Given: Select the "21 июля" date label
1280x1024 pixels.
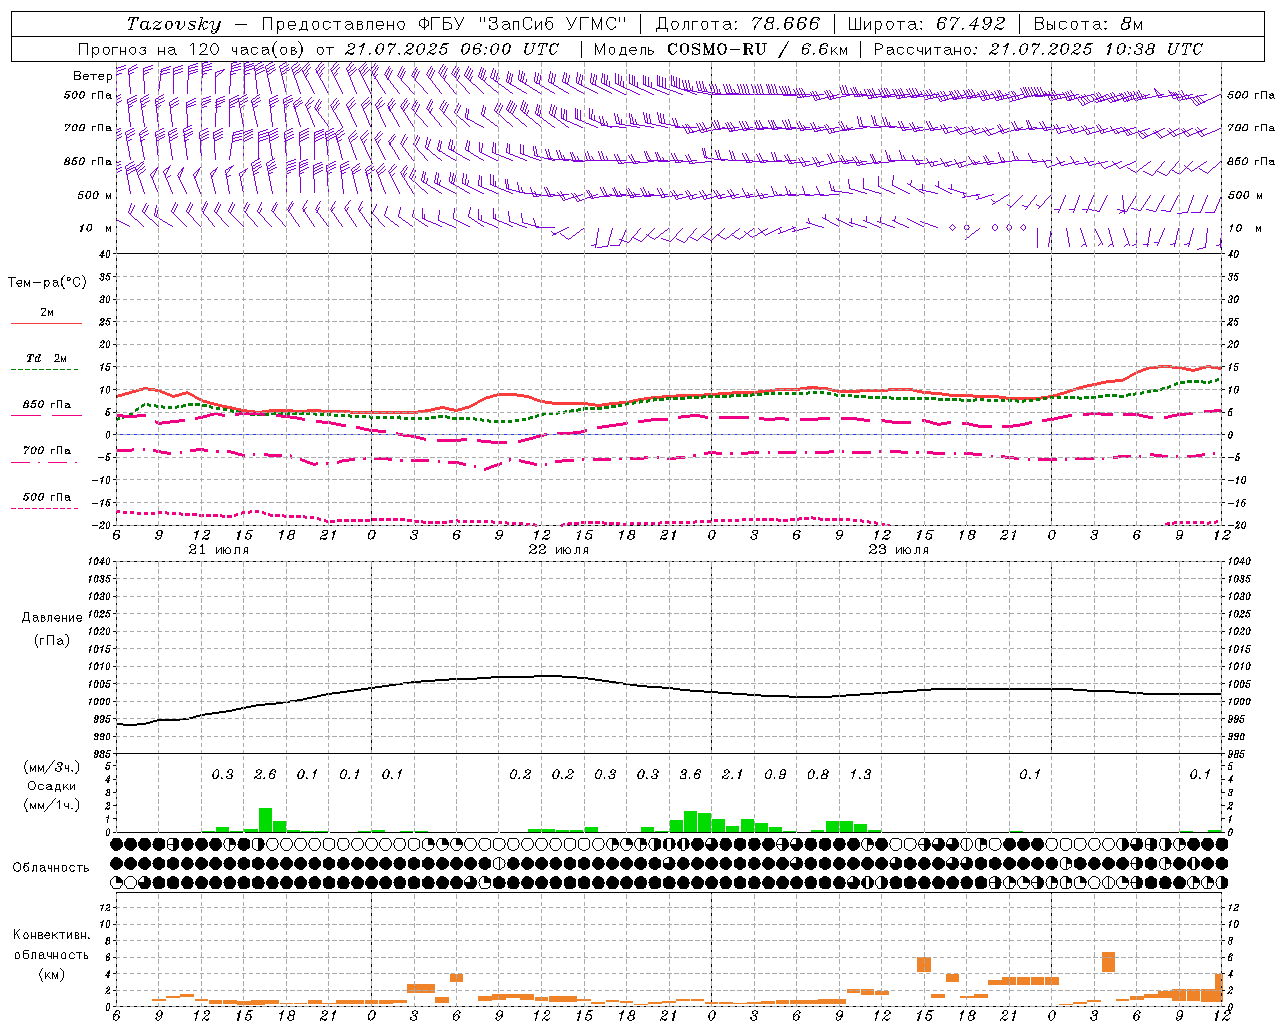Looking at the screenshot, I should [x=219, y=550].
